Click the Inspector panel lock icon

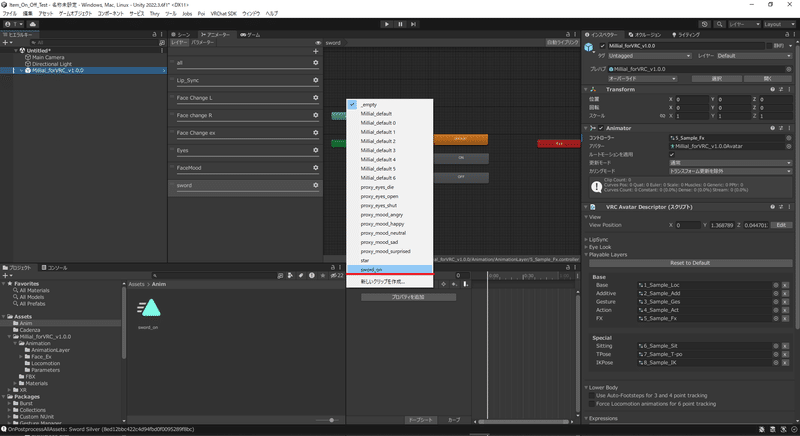coord(787,34)
